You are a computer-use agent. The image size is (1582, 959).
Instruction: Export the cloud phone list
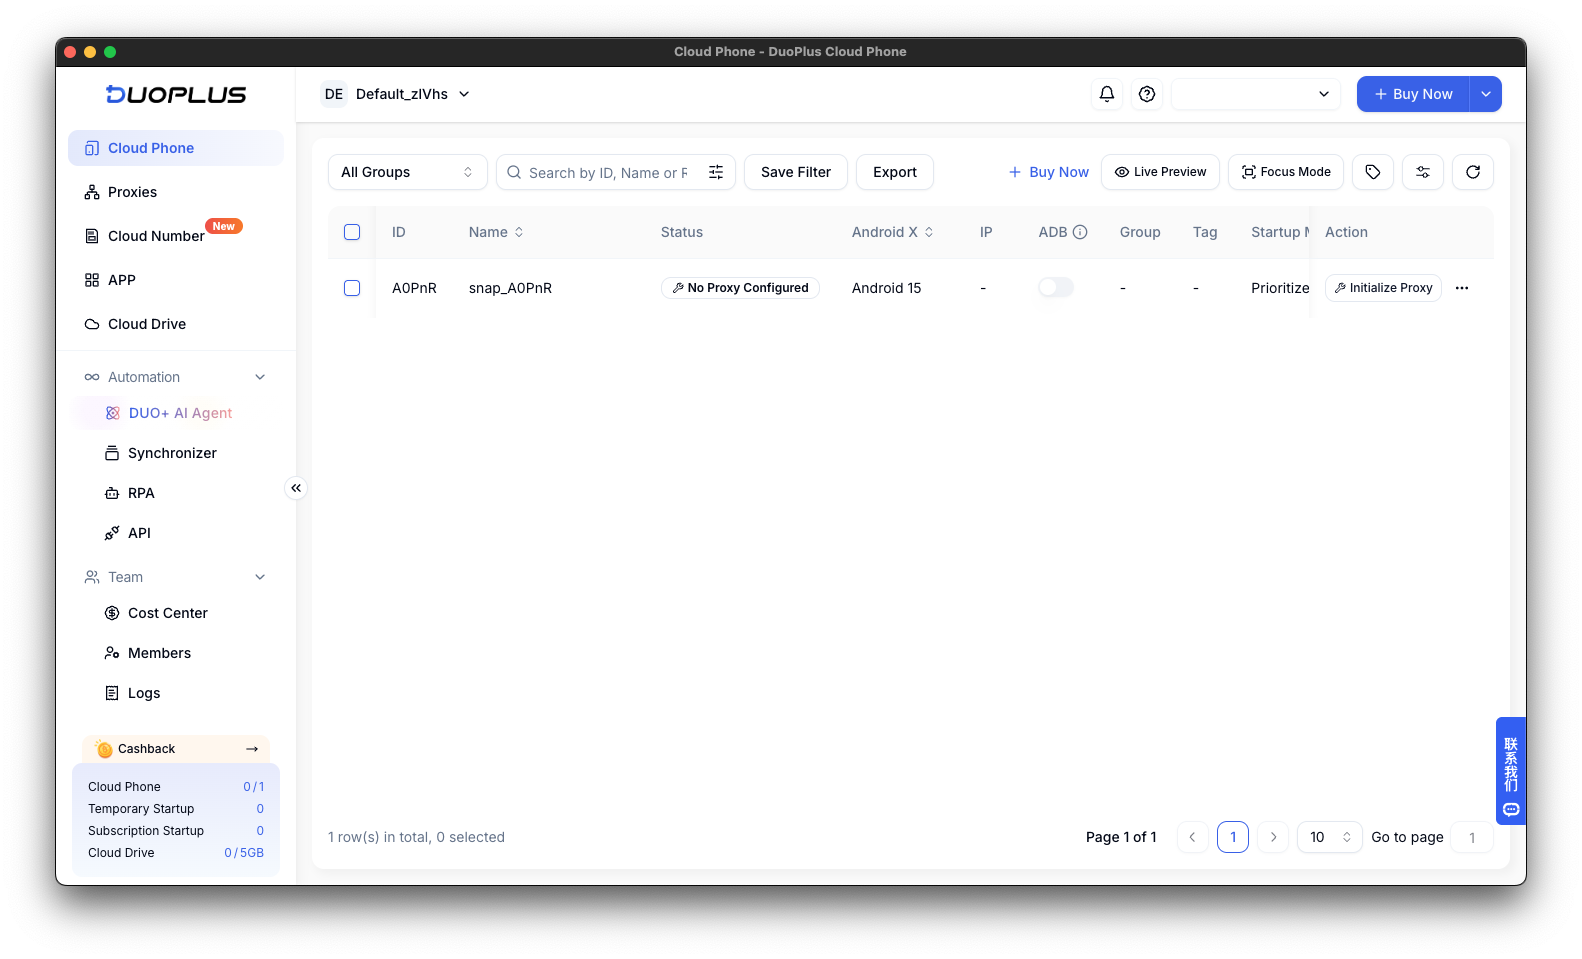895,172
